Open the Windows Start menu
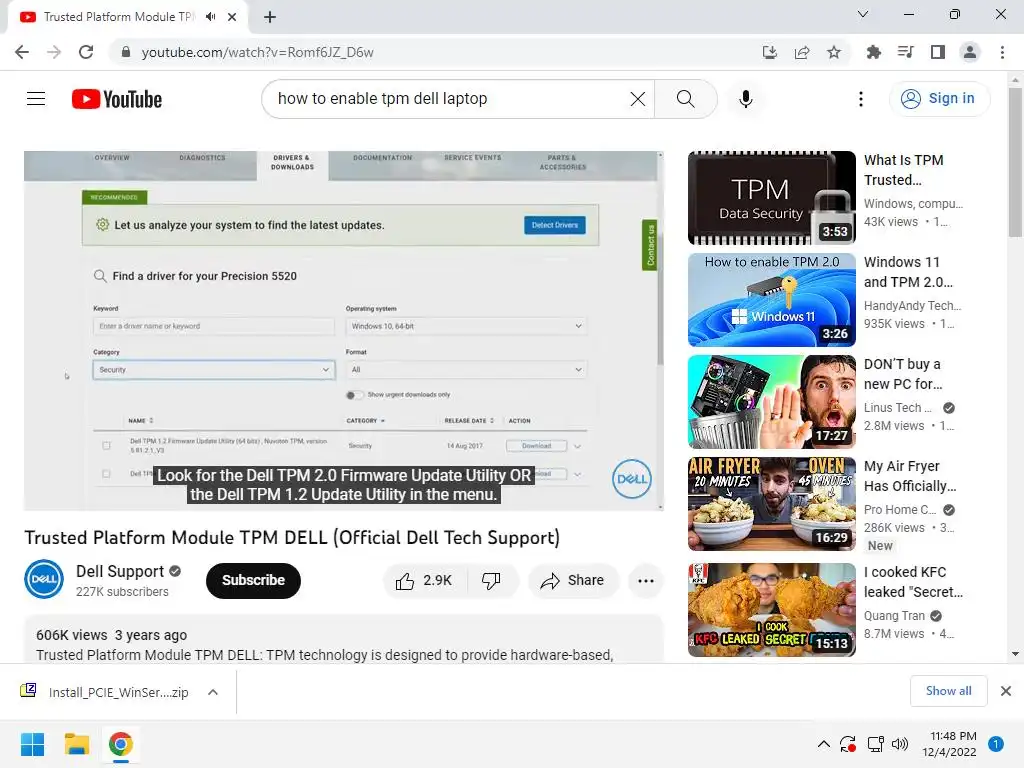 click(33, 744)
